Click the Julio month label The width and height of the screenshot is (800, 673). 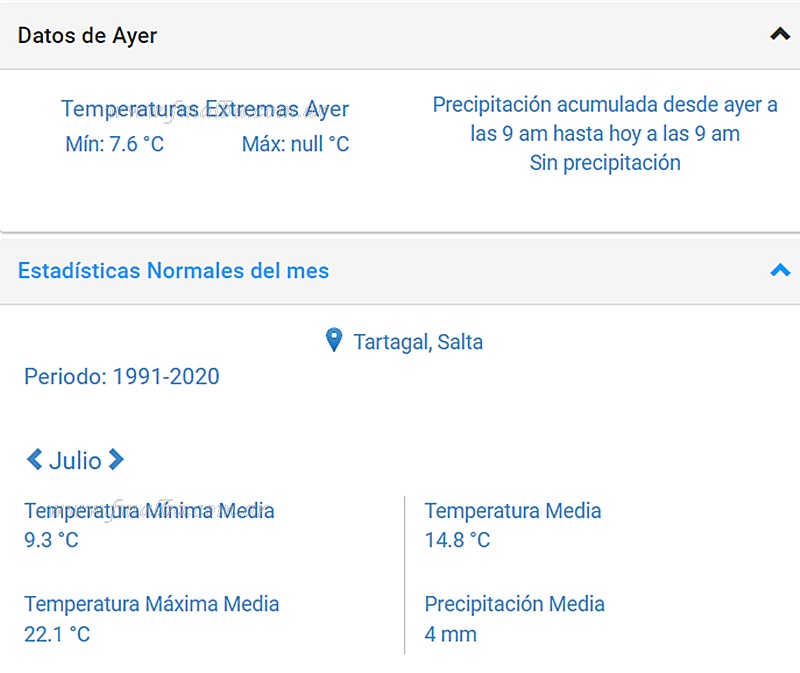(75, 461)
